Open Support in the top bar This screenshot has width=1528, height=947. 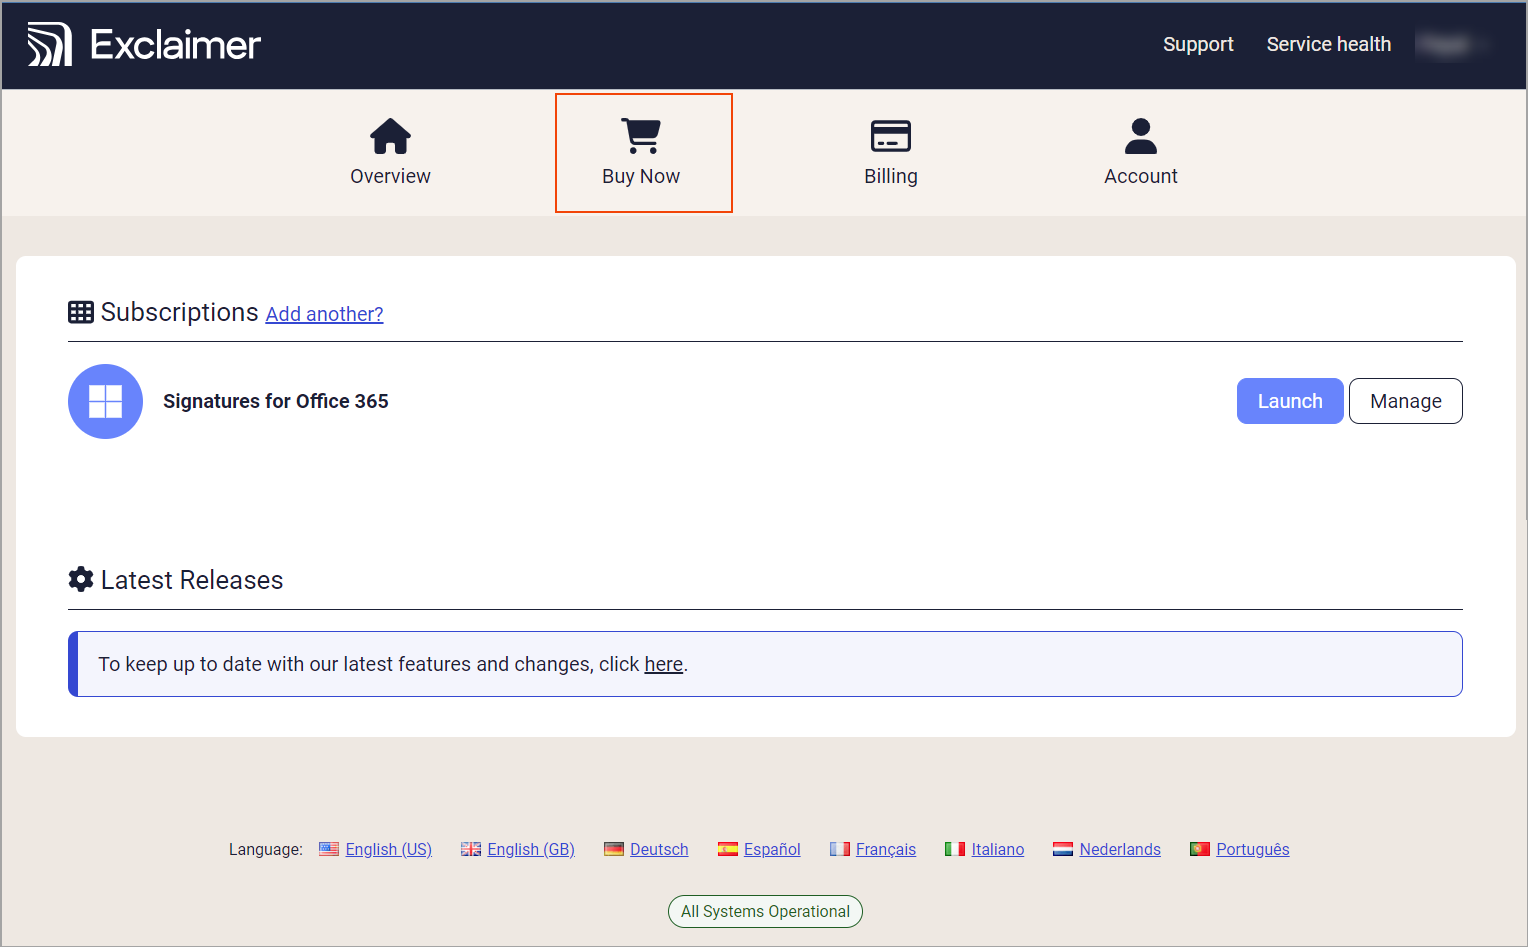pyautogui.click(x=1197, y=45)
